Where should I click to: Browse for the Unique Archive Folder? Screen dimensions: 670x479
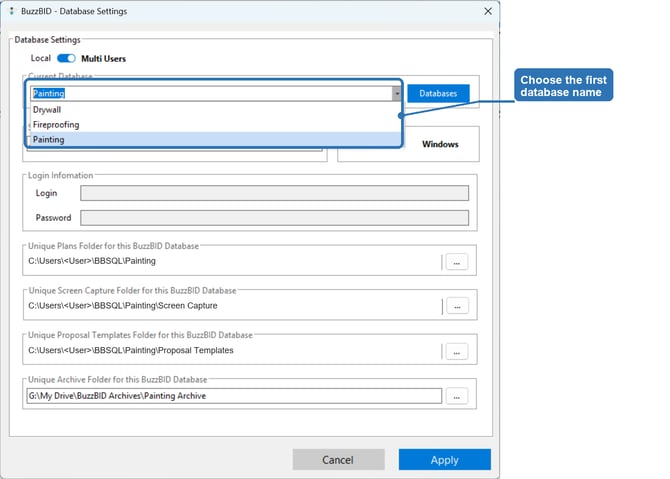click(x=456, y=396)
